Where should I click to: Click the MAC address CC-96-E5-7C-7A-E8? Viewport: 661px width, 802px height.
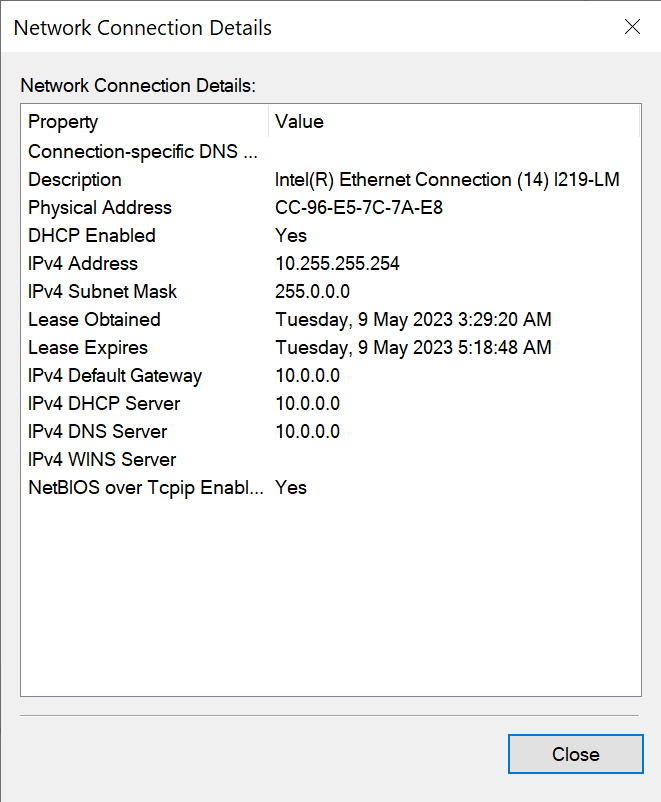359,208
